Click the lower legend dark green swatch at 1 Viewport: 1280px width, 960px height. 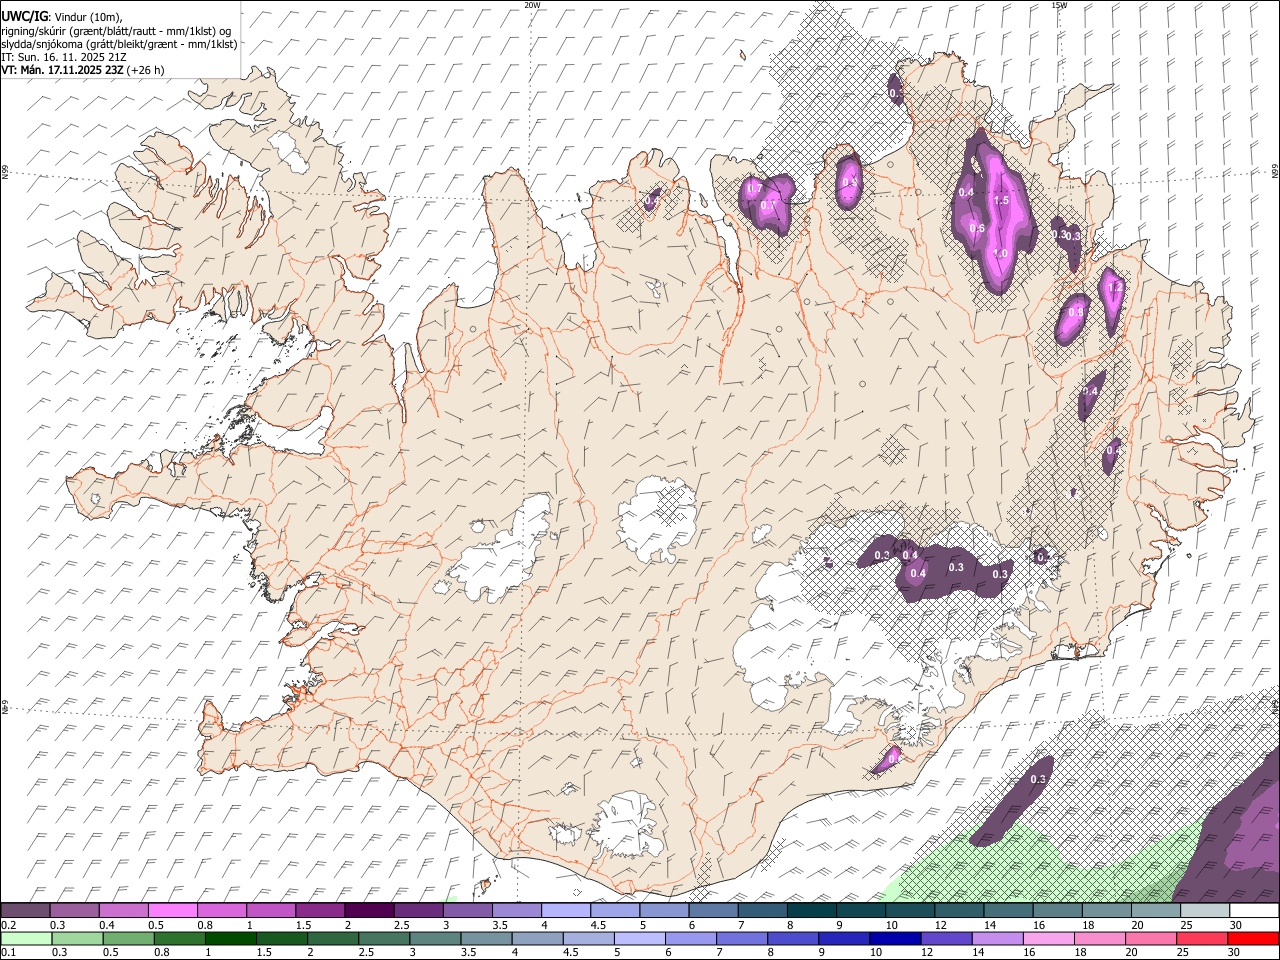click(230, 938)
